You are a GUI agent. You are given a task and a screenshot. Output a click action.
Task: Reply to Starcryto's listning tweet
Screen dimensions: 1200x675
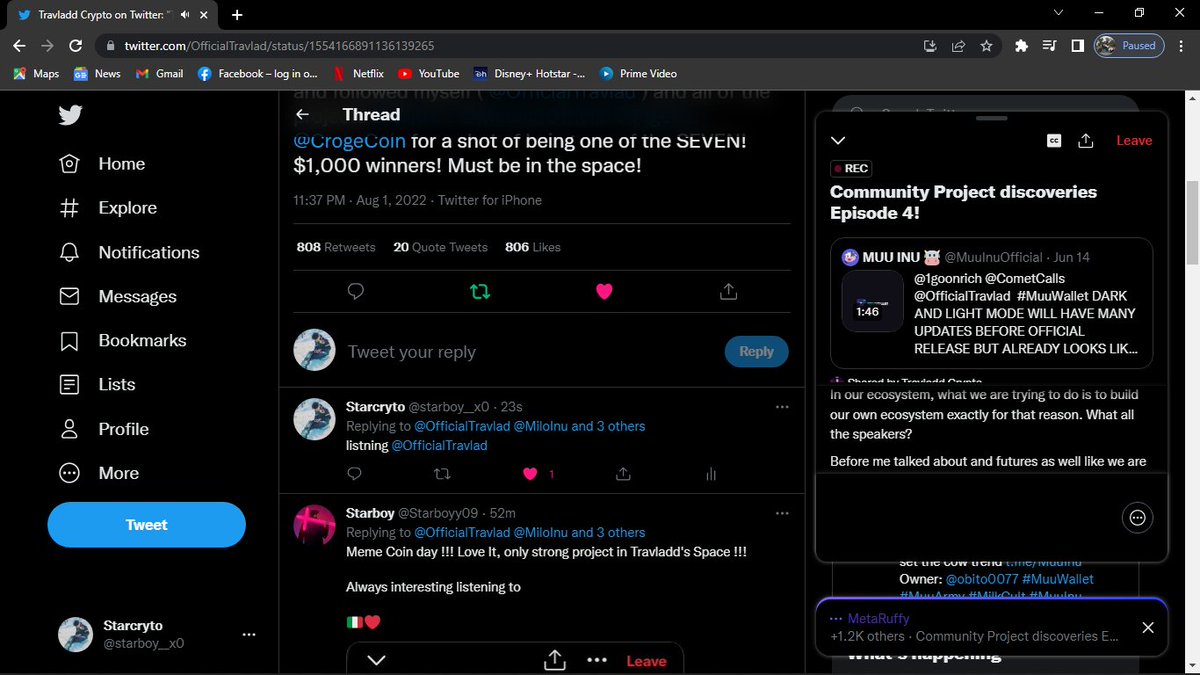[355, 474]
